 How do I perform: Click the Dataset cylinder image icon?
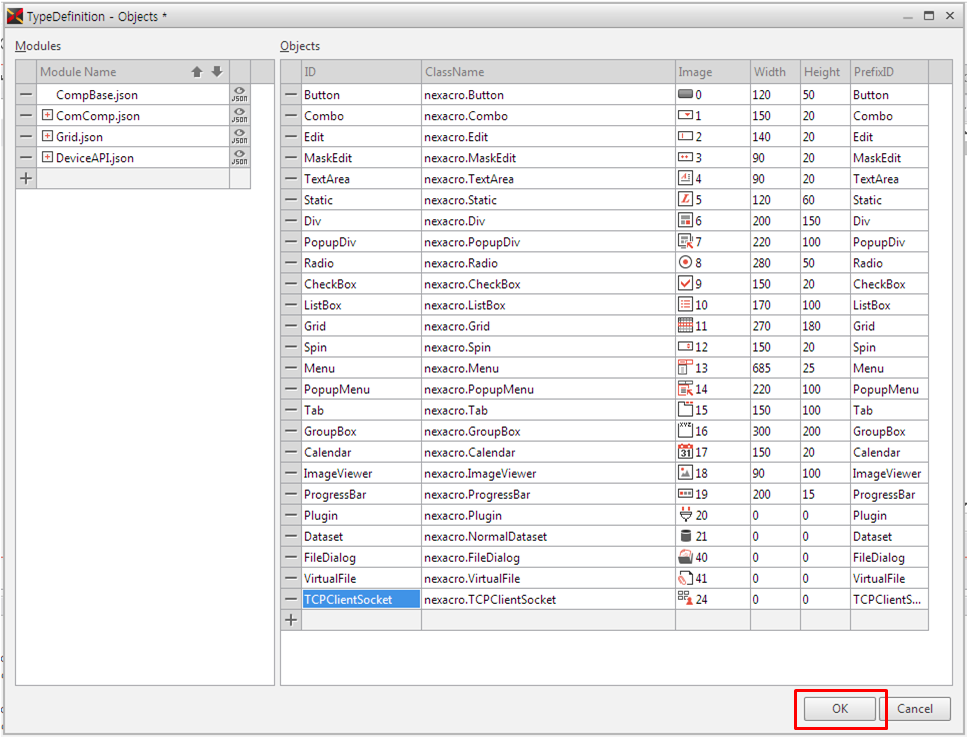pos(685,536)
